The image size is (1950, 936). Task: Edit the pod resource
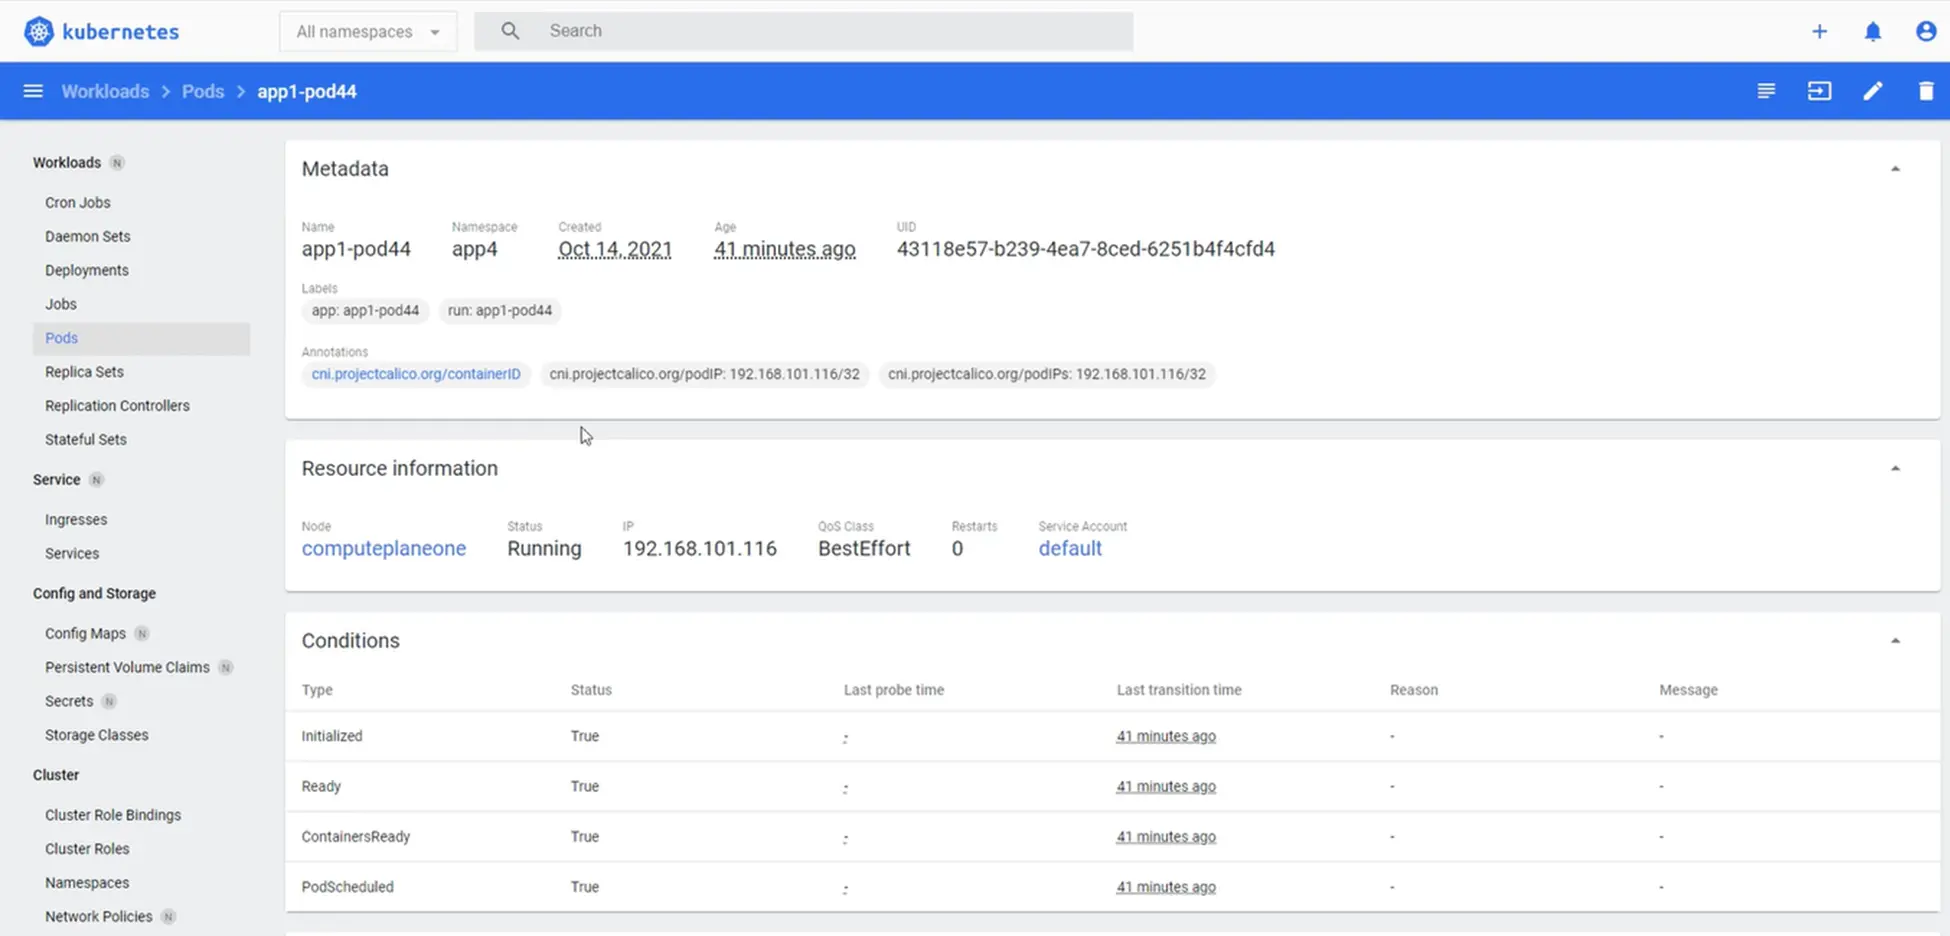[1873, 90]
